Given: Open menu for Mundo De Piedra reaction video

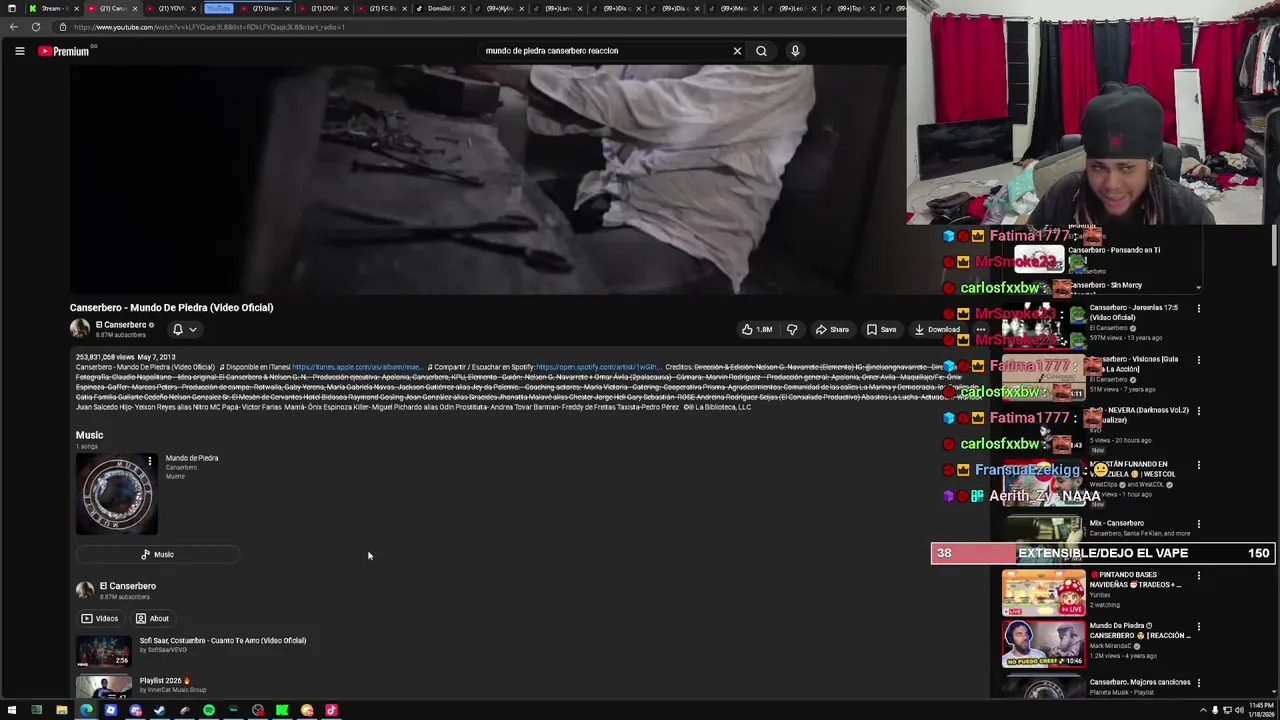Looking at the screenshot, I should 1199,627.
